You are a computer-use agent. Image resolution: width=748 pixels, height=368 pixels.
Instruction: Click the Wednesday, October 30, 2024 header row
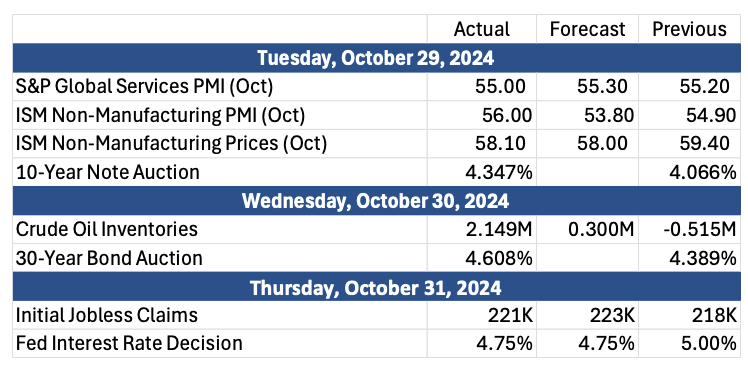coord(376,201)
